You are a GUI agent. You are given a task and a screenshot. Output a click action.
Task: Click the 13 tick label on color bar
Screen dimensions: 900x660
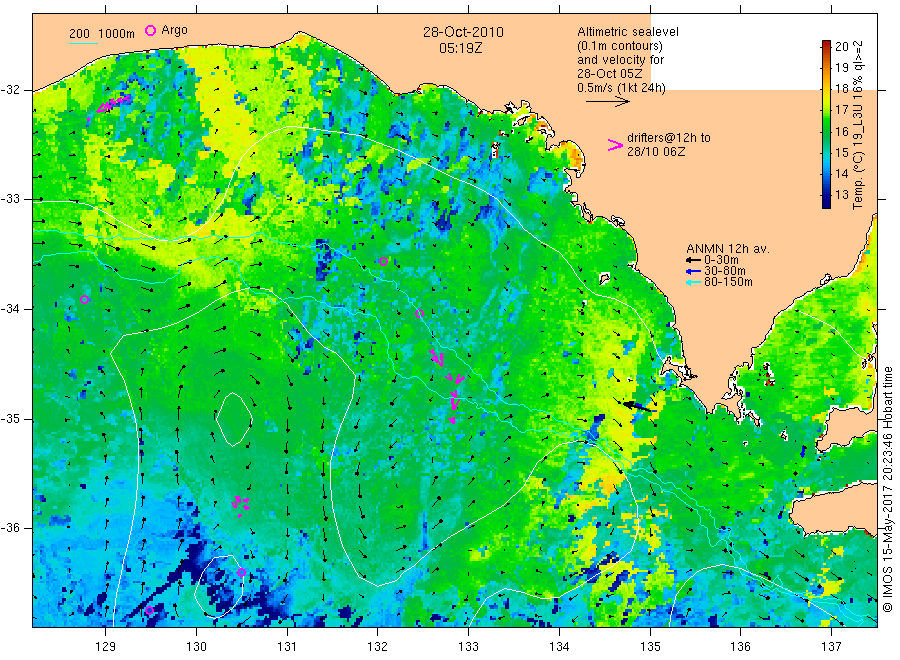coord(841,195)
